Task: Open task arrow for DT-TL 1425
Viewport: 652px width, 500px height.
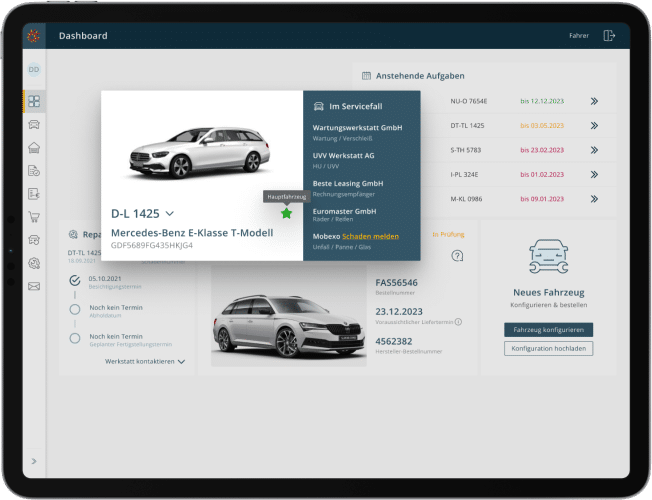Action: coord(594,126)
